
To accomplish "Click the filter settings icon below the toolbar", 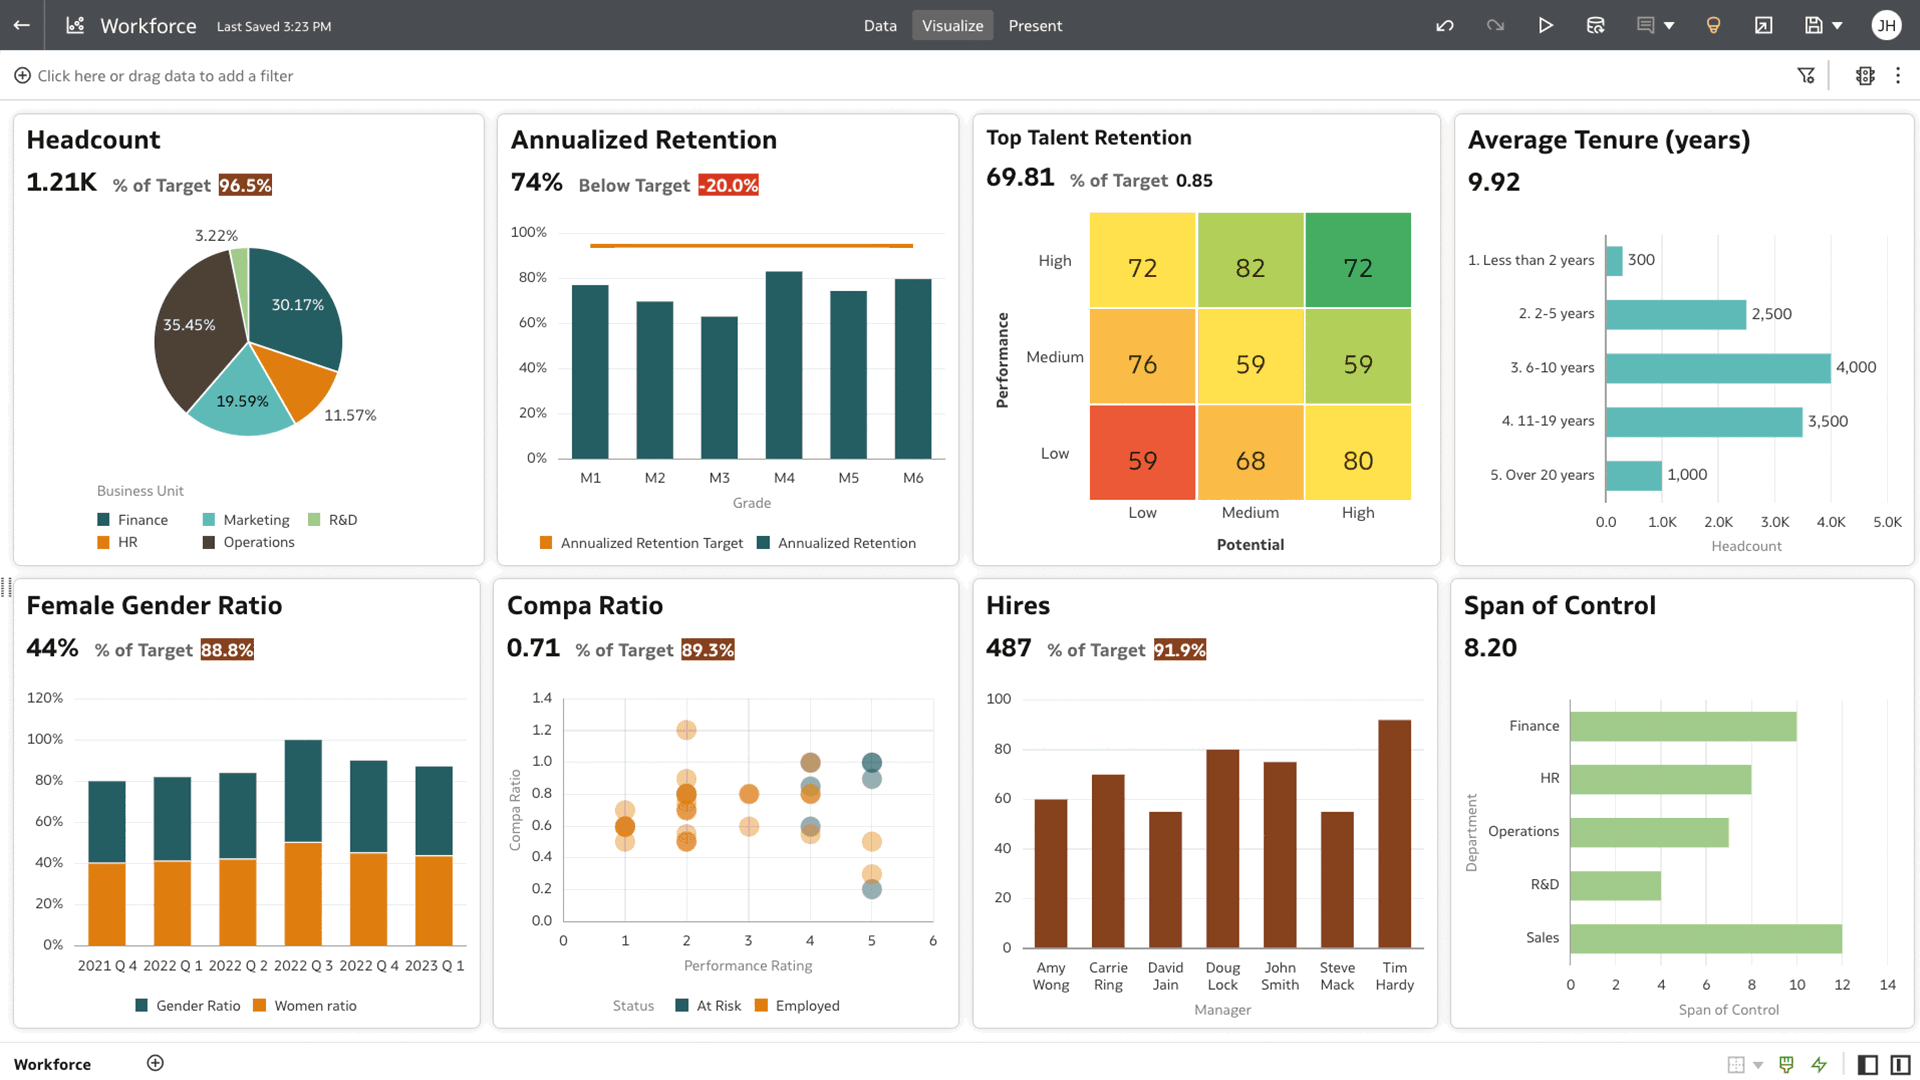I will 1806,75.
